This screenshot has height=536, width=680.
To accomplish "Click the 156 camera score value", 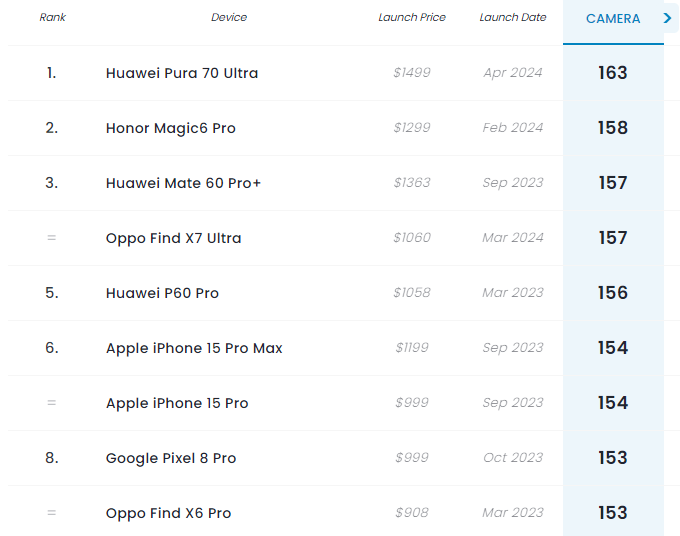I will click(x=613, y=293).
